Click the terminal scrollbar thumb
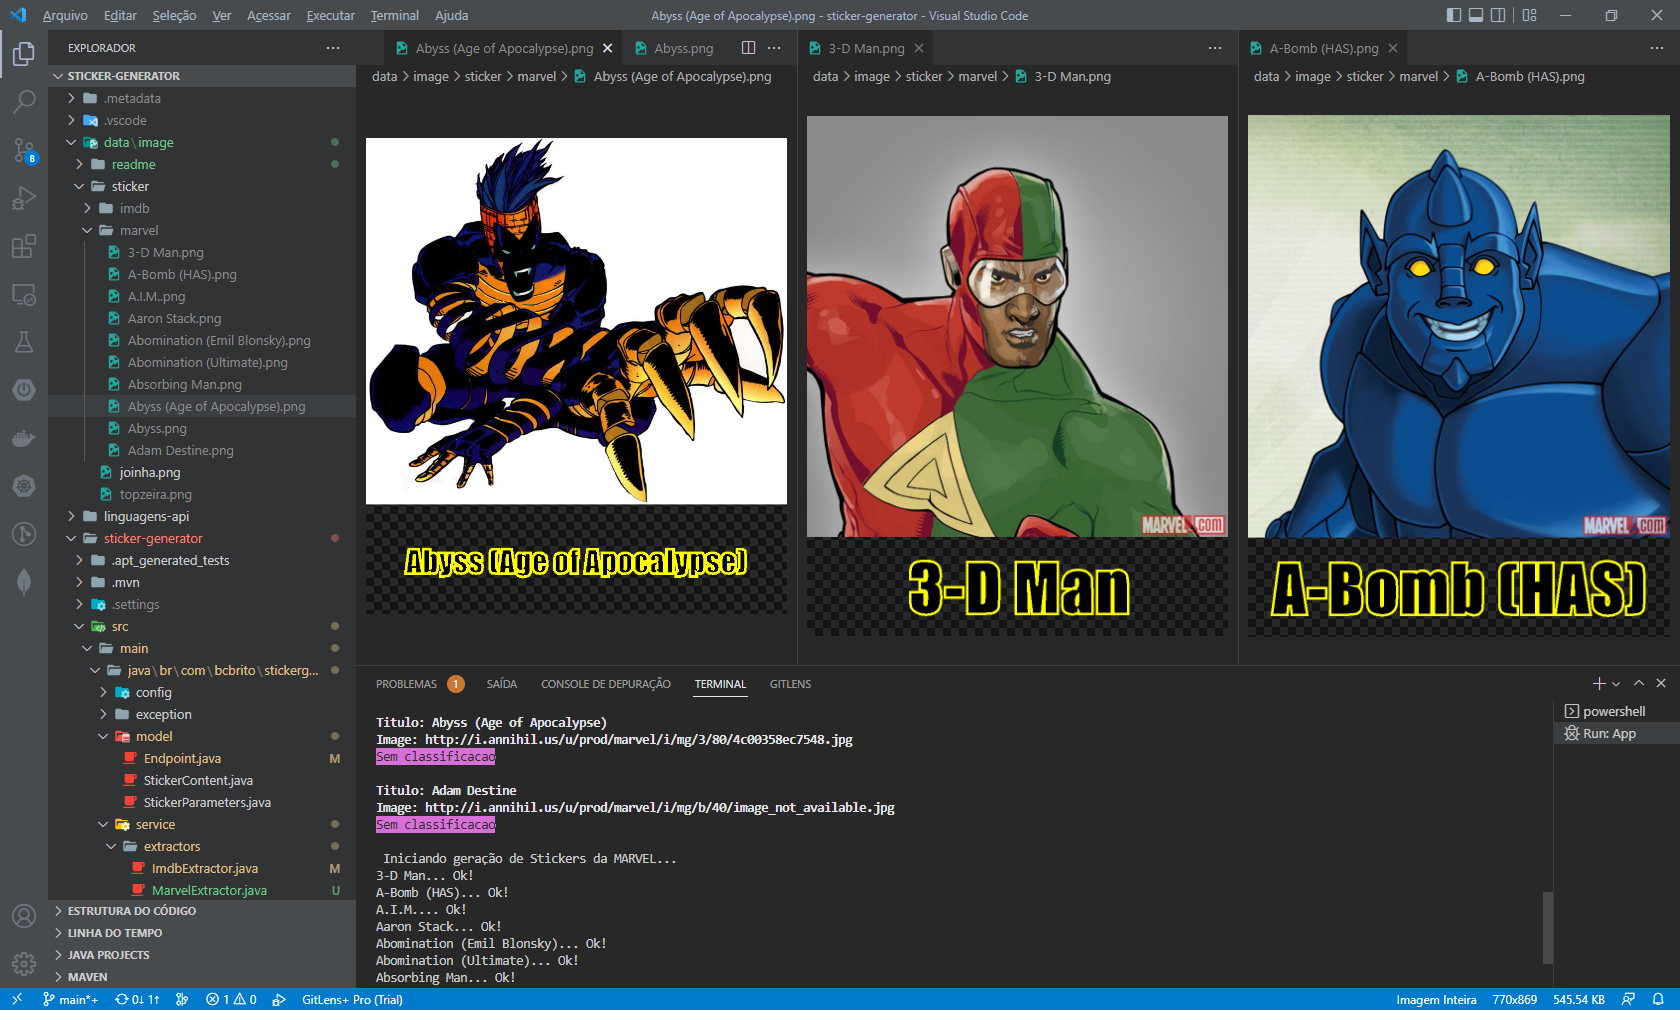The image size is (1680, 1010). coord(1548,927)
